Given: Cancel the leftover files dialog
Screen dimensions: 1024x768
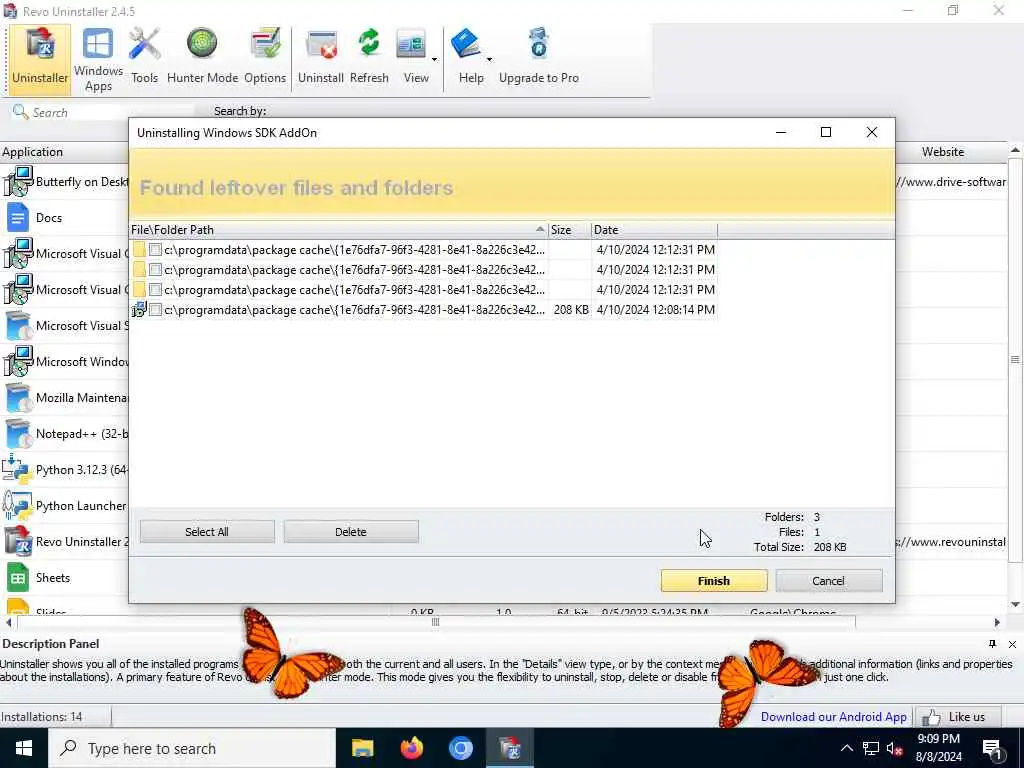Looking at the screenshot, I should point(828,581).
